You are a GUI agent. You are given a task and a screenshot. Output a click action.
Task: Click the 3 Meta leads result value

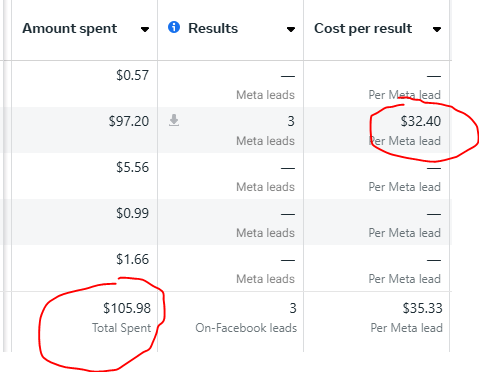point(291,121)
